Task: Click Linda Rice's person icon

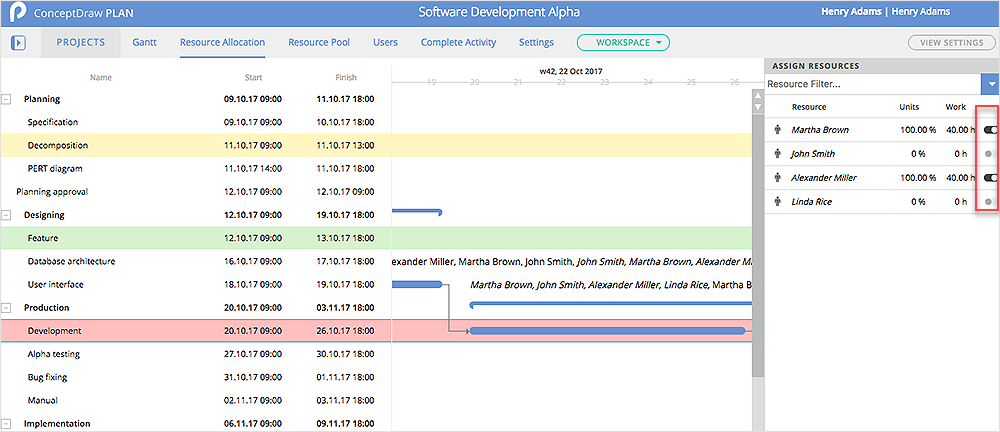Action: click(777, 202)
